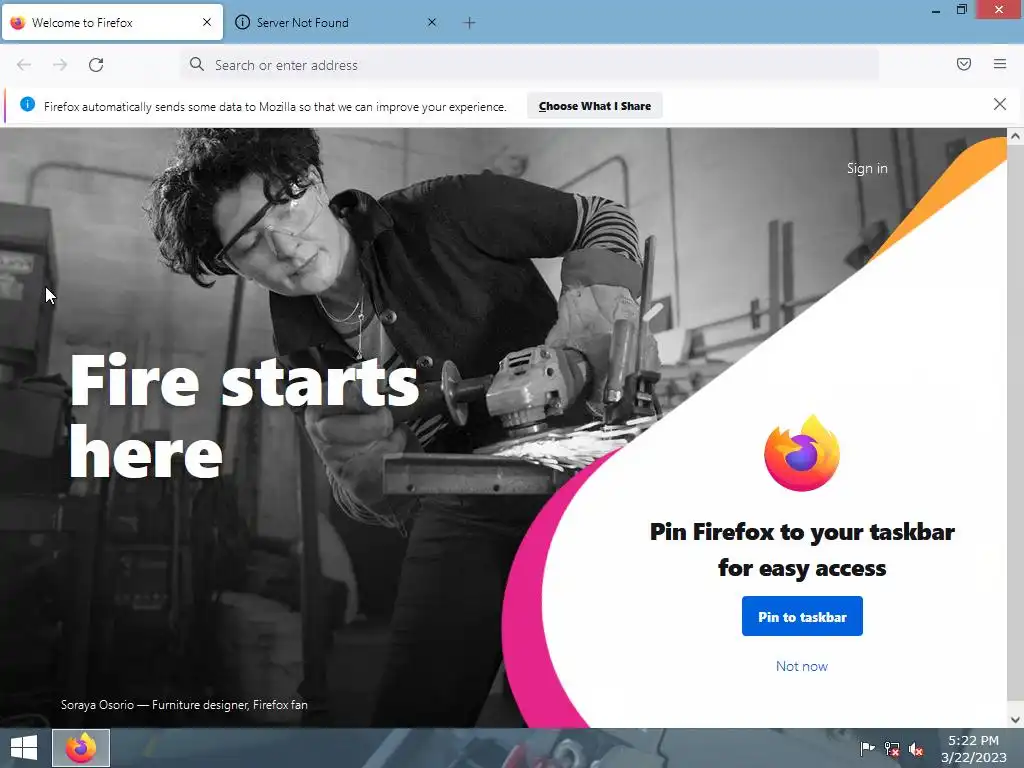
Task: Click the Pin to taskbar button
Action: 802,616
